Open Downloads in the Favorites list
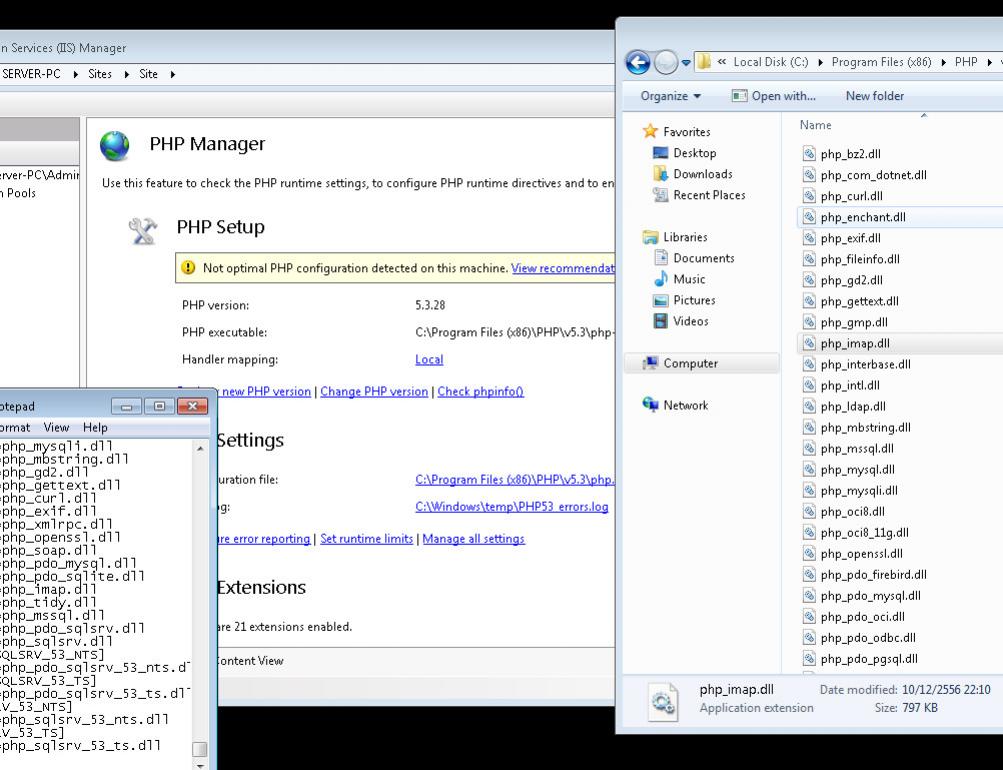This screenshot has width=1003, height=770. point(693,174)
